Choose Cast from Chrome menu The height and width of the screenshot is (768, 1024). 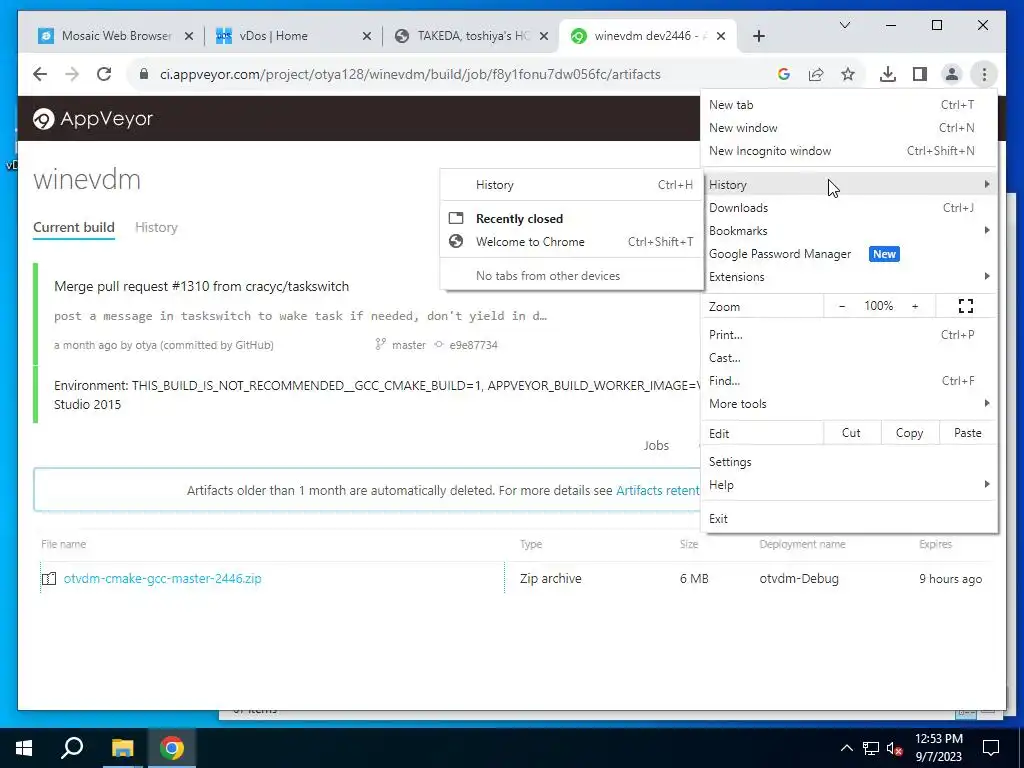pyautogui.click(x=848, y=358)
